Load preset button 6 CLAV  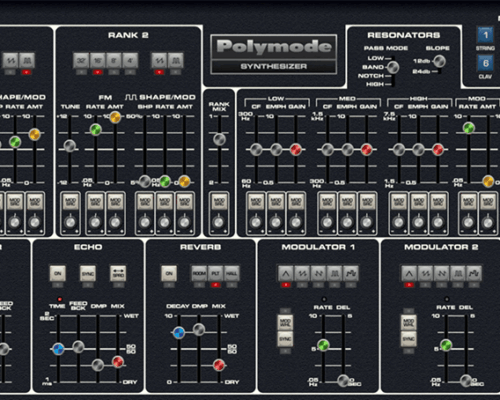[485, 63]
